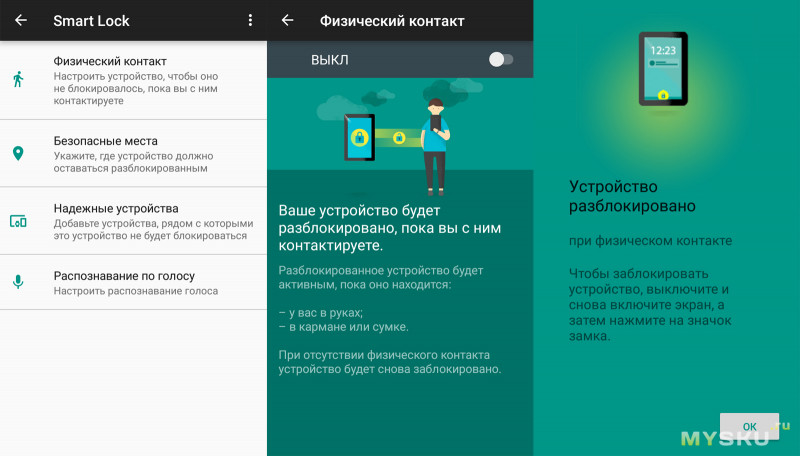Click the Физический контакт header title

pos(392,21)
